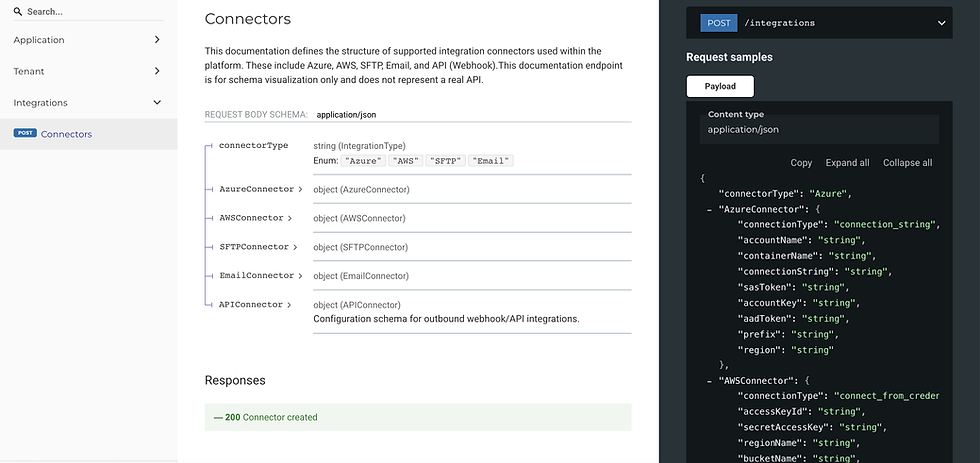
Task: Expand the Application sidebar section
Action: click(88, 40)
